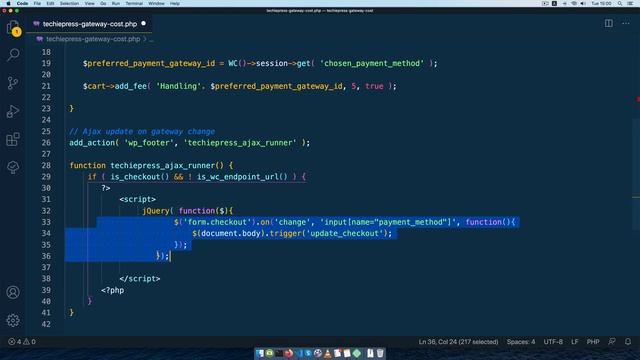
Task: Click the volume icon in menu bar
Action: click(583, 3)
